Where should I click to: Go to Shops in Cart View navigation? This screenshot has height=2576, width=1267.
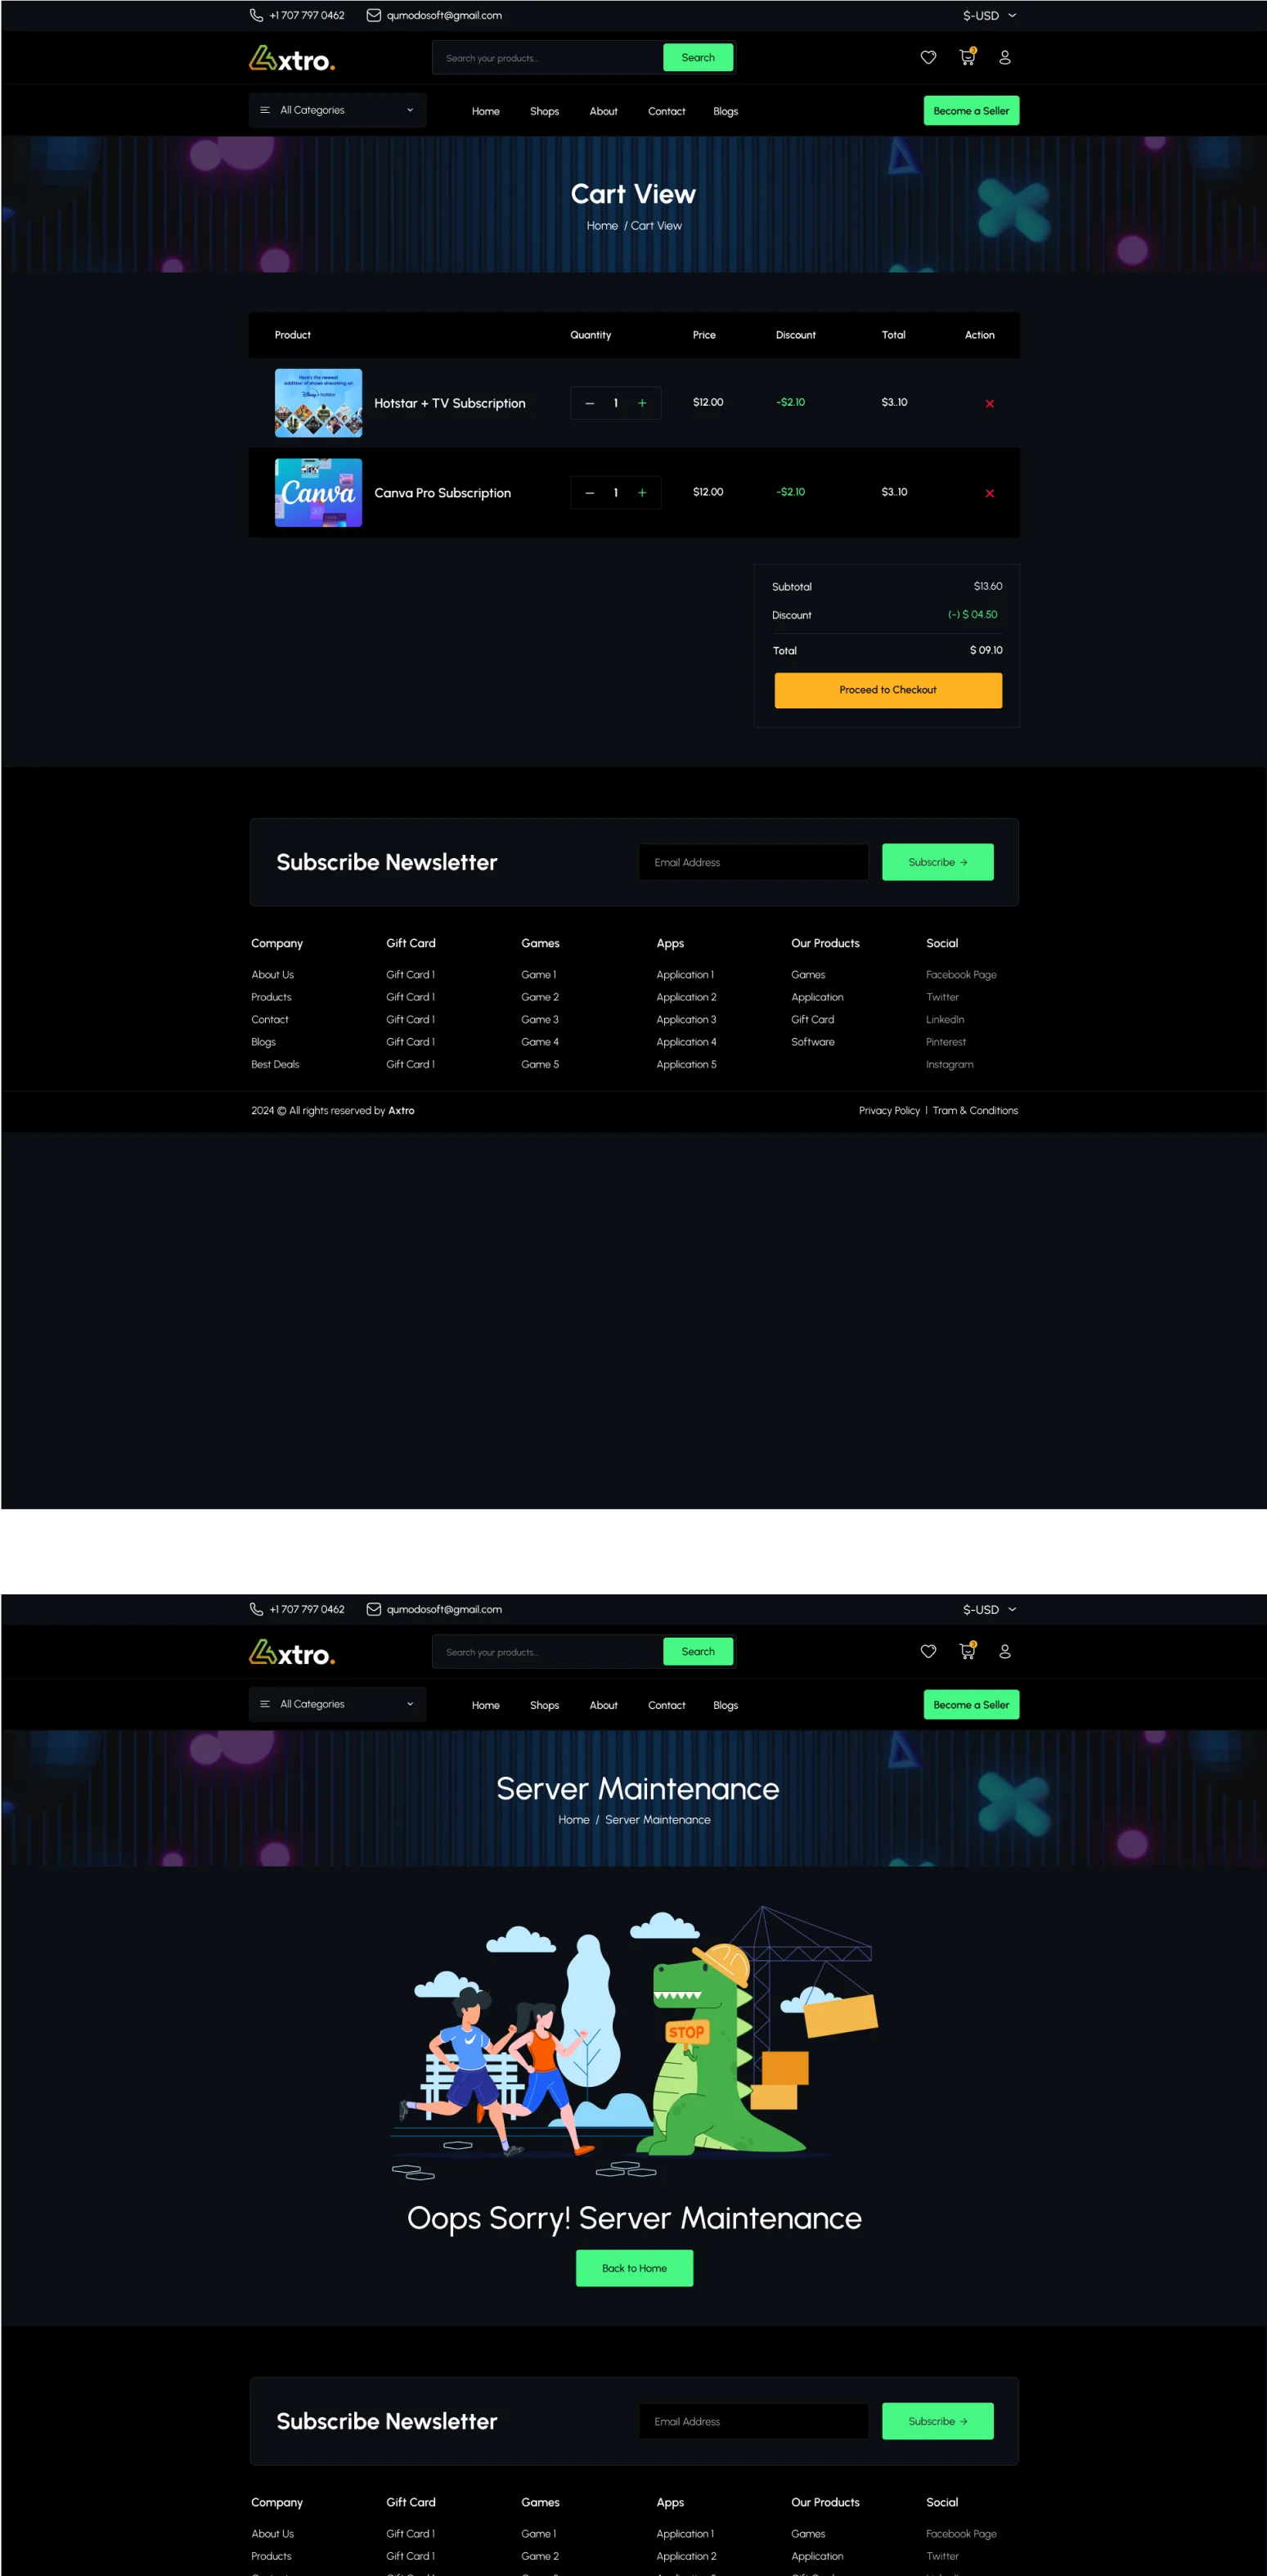(544, 112)
